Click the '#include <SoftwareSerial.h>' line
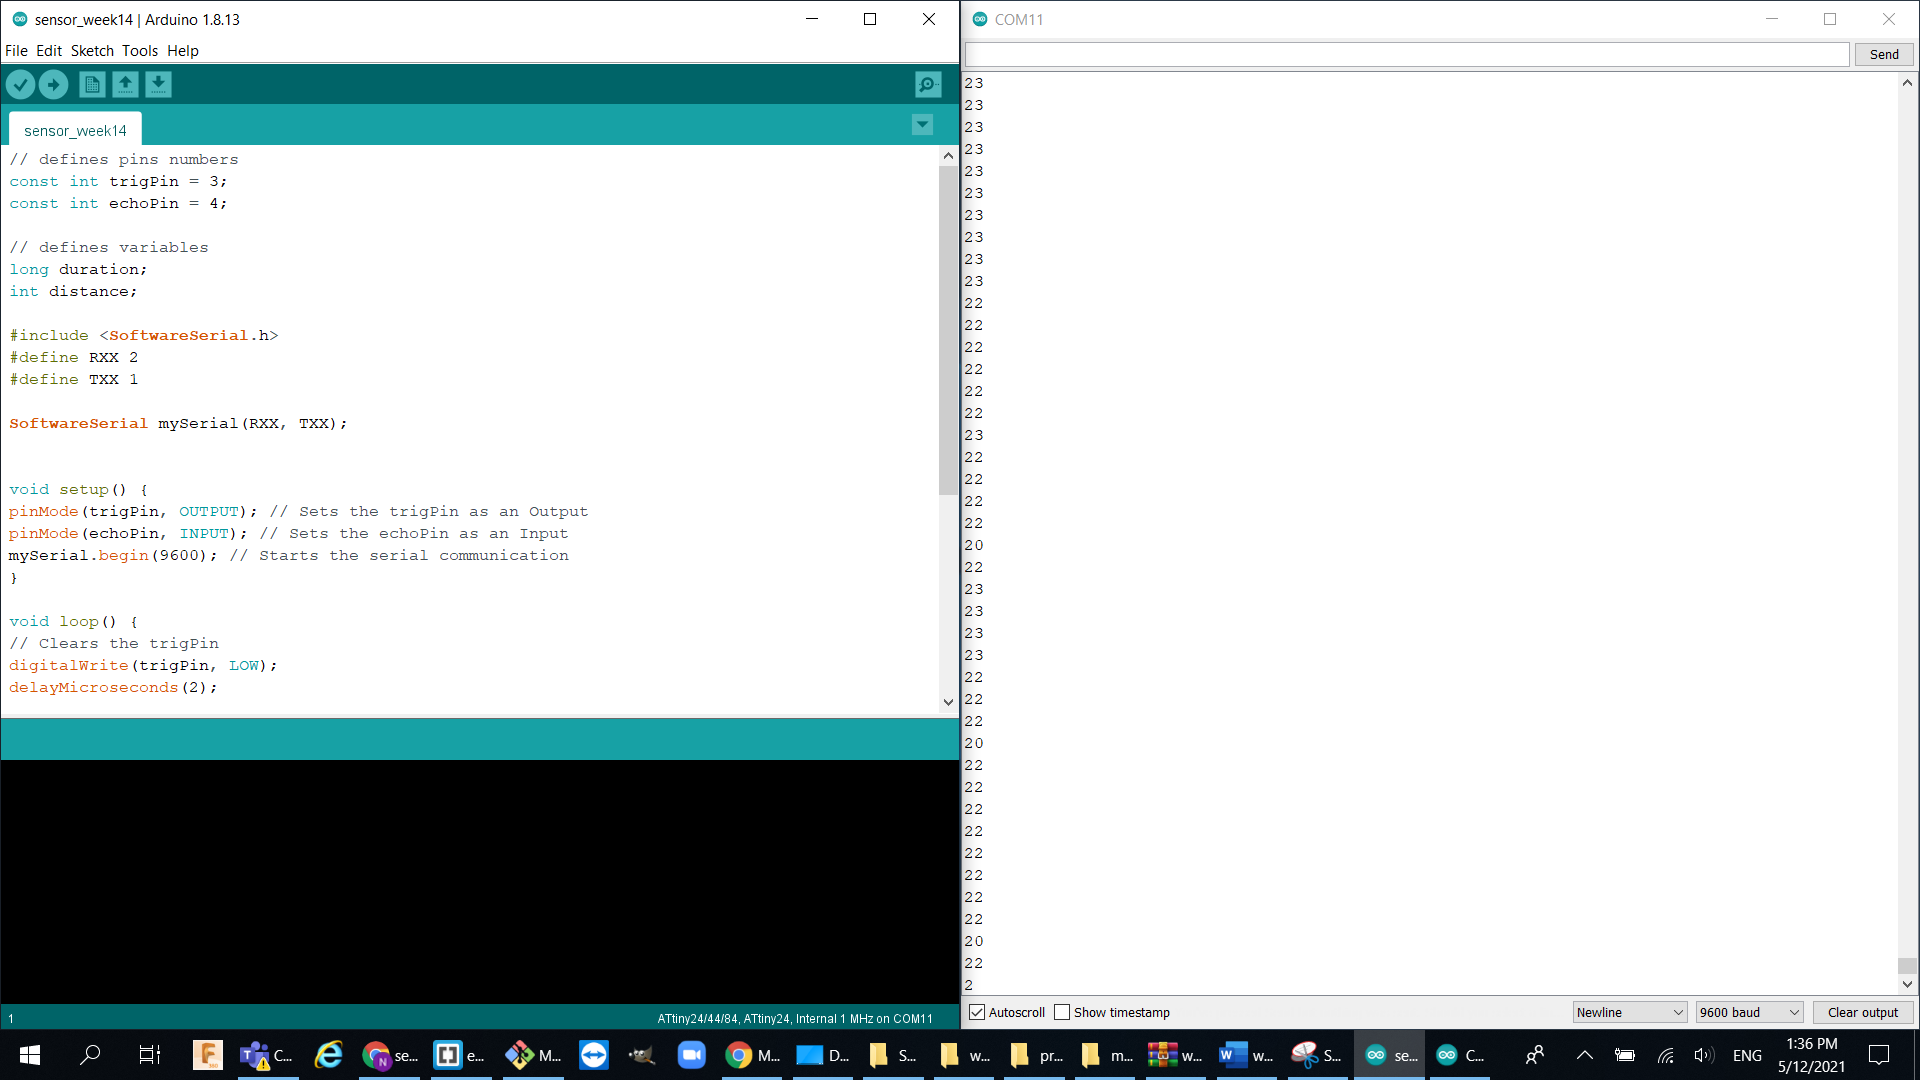 coord(144,336)
